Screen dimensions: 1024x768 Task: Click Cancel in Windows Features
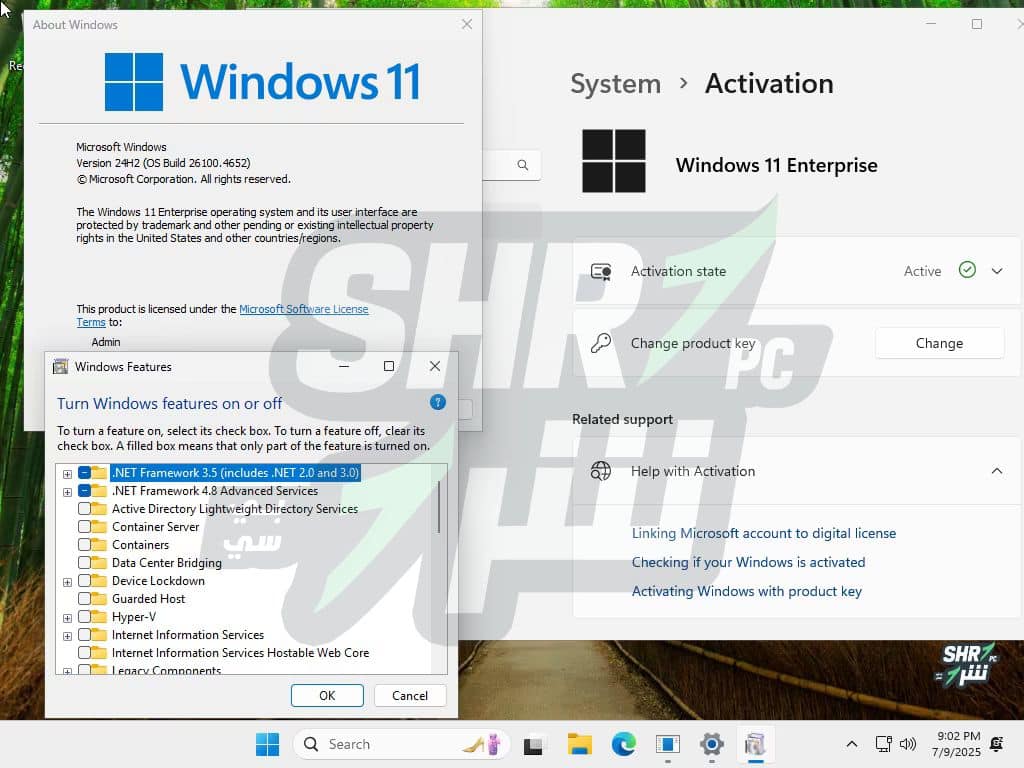pos(410,696)
